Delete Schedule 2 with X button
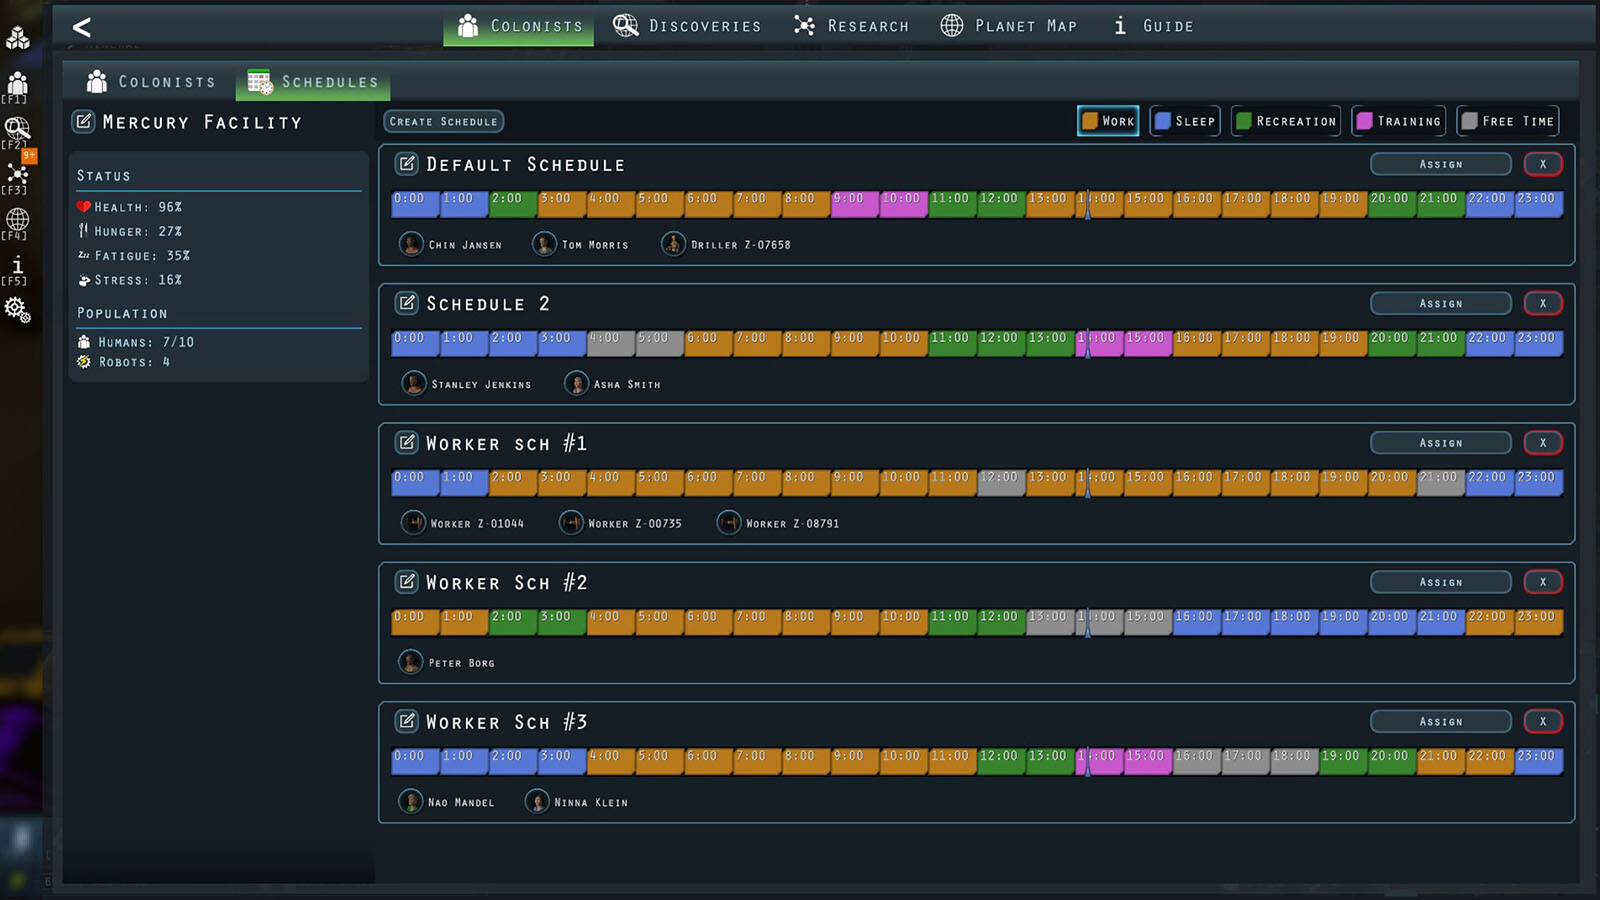The image size is (1600, 900). coord(1543,303)
